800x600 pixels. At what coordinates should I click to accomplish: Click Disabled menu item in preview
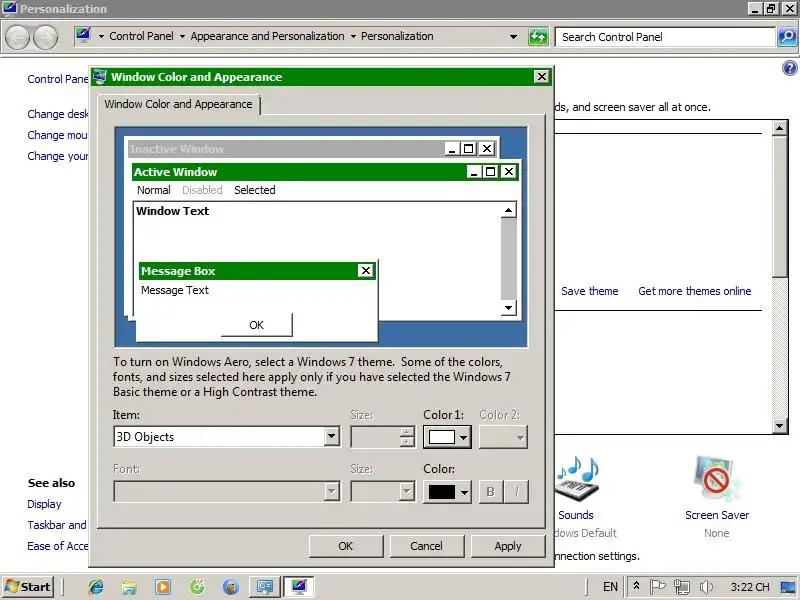202,190
